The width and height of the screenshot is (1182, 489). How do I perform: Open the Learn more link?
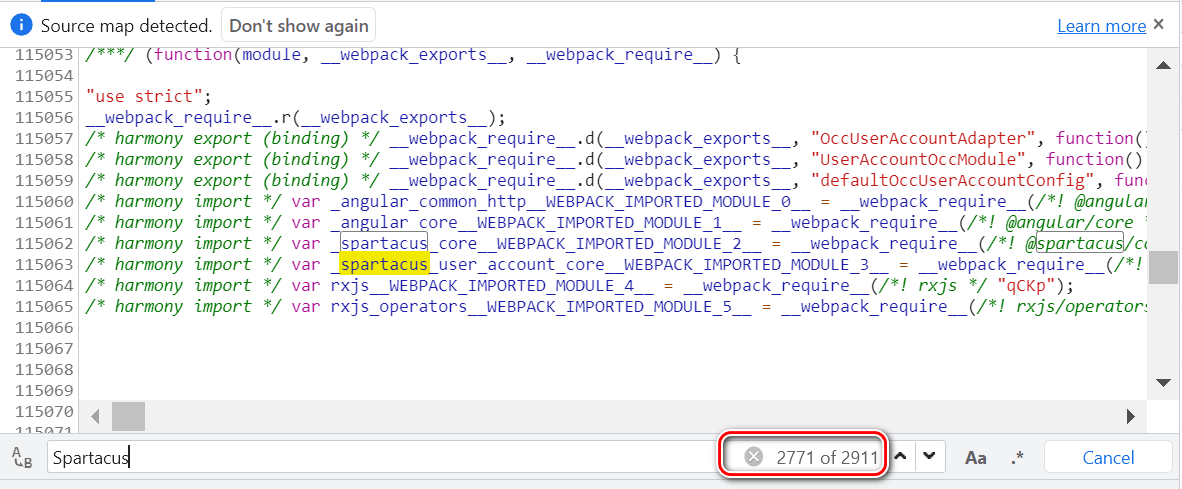click(1101, 26)
